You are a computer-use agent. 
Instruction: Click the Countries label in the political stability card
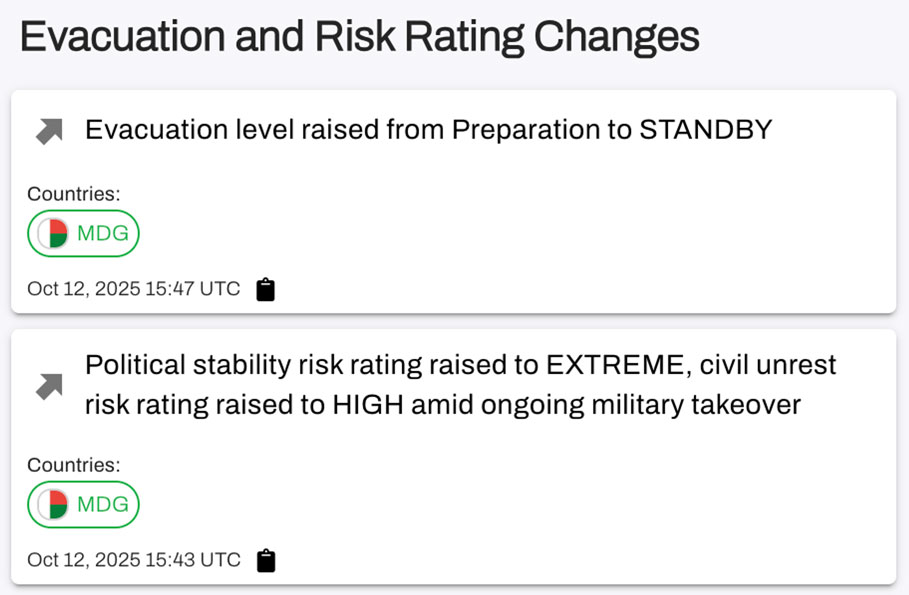point(73,465)
